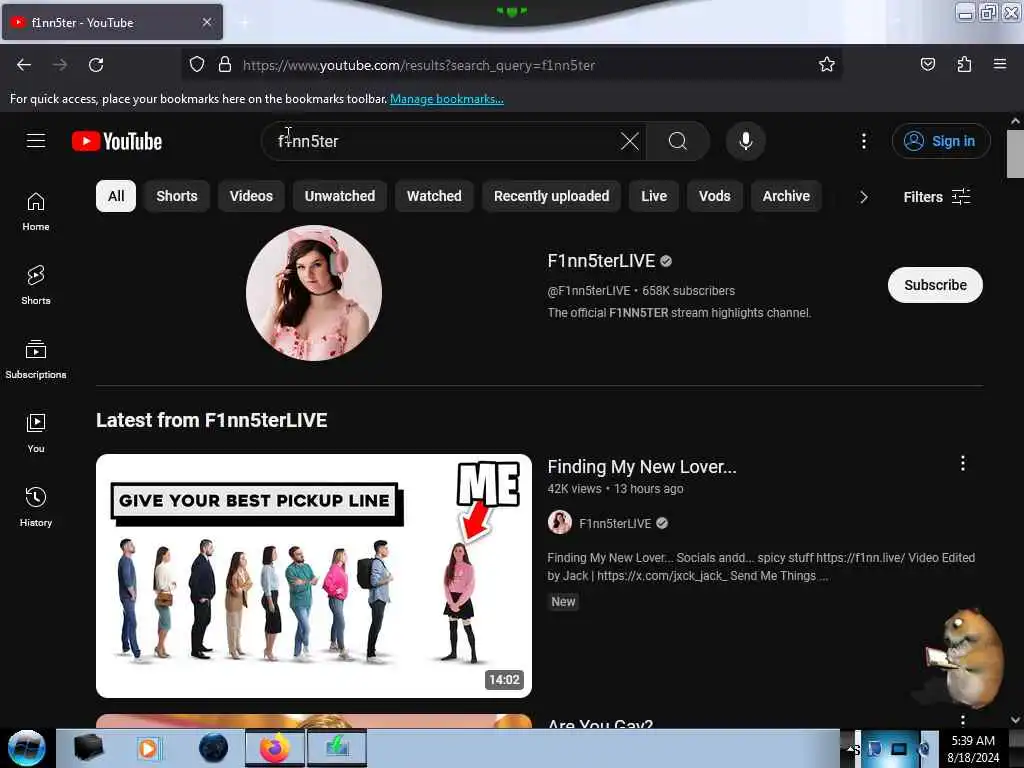
Task: Select the Videos filter chip
Action: 251,196
